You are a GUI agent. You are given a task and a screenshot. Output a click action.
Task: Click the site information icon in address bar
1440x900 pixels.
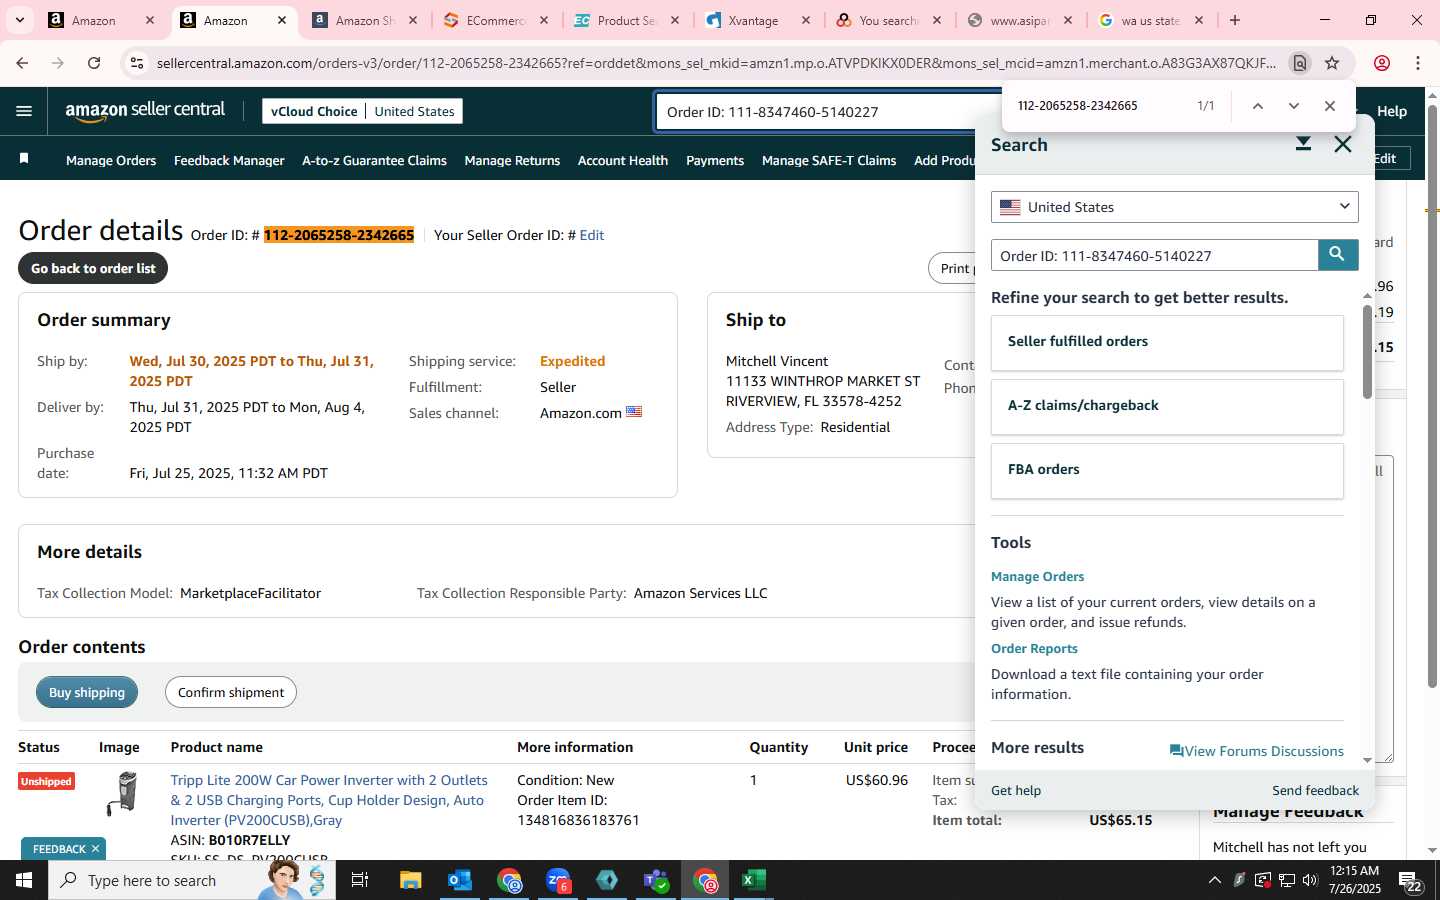(137, 63)
